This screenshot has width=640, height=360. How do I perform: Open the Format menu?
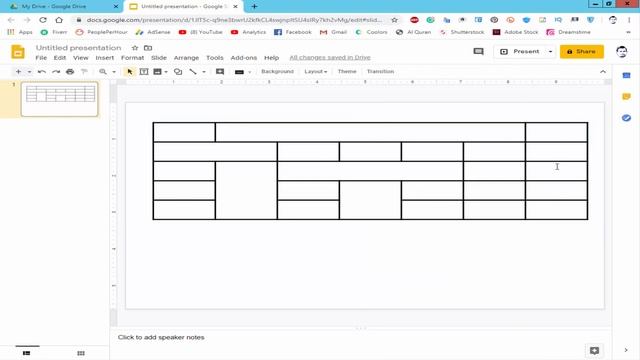[x=132, y=58]
